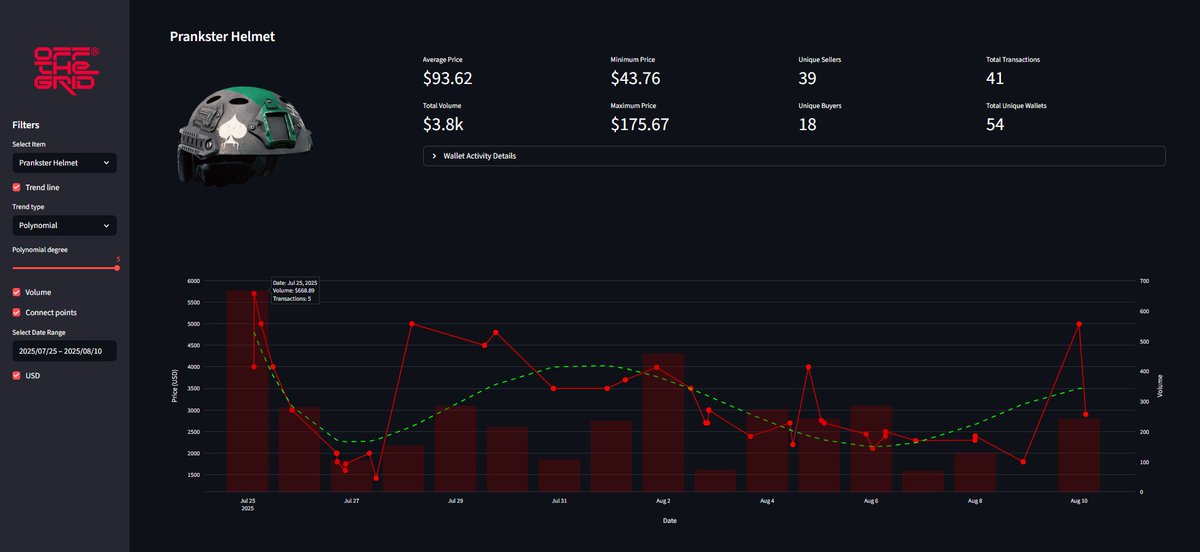
Task: Click the Average Price value $93.62
Action: click(x=447, y=78)
